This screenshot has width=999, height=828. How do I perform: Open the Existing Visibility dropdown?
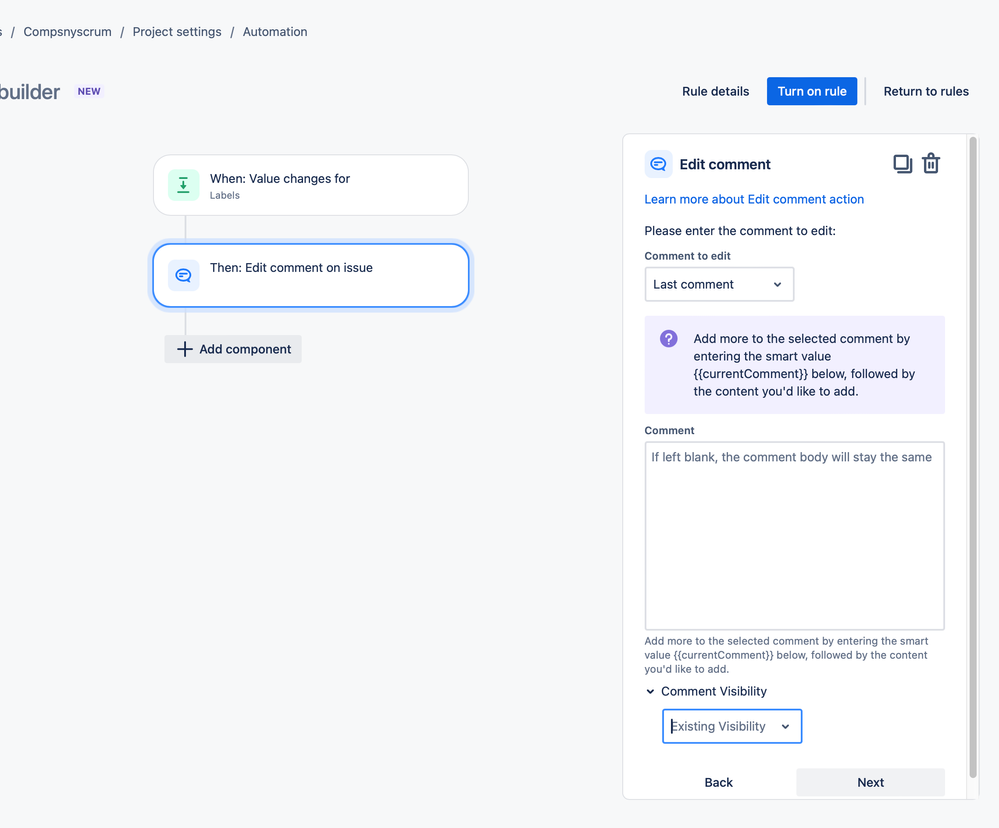pyautogui.click(x=731, y=726)
